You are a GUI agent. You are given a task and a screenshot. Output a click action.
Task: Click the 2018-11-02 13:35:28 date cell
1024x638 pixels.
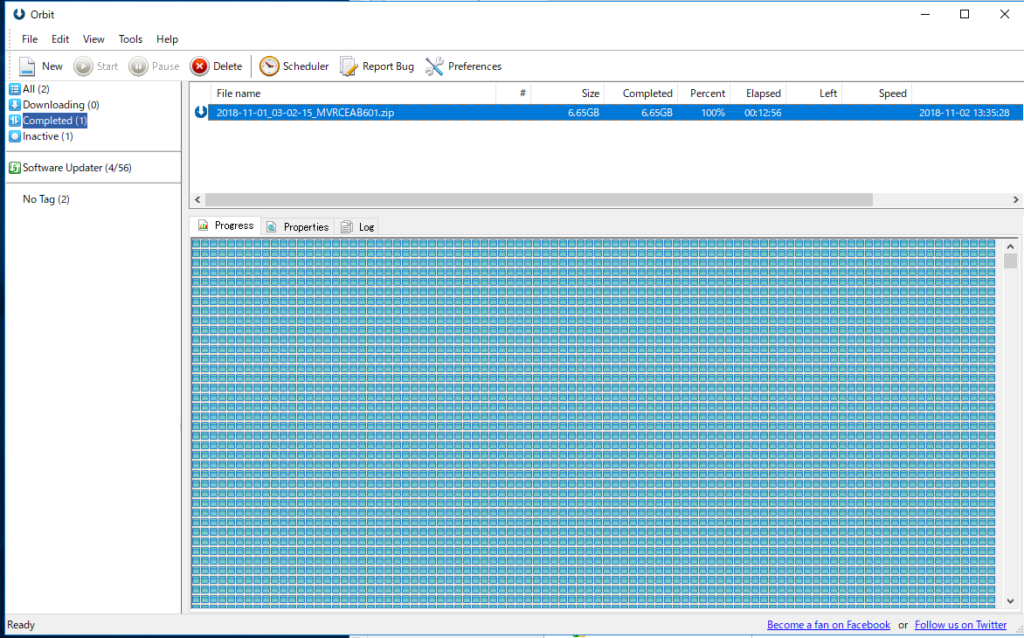coord(964,112)
